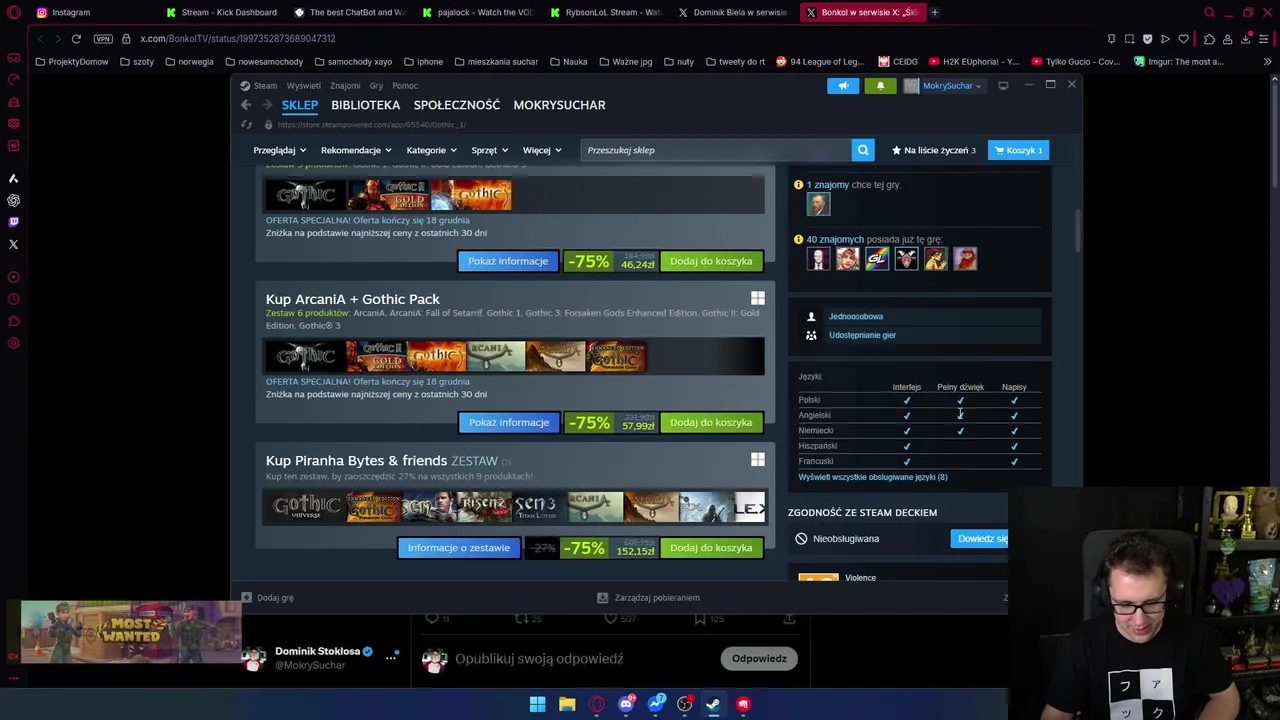1280x720 pixels.
Task: Open Twitch panel in Opera sidebar
Action: 13,222
